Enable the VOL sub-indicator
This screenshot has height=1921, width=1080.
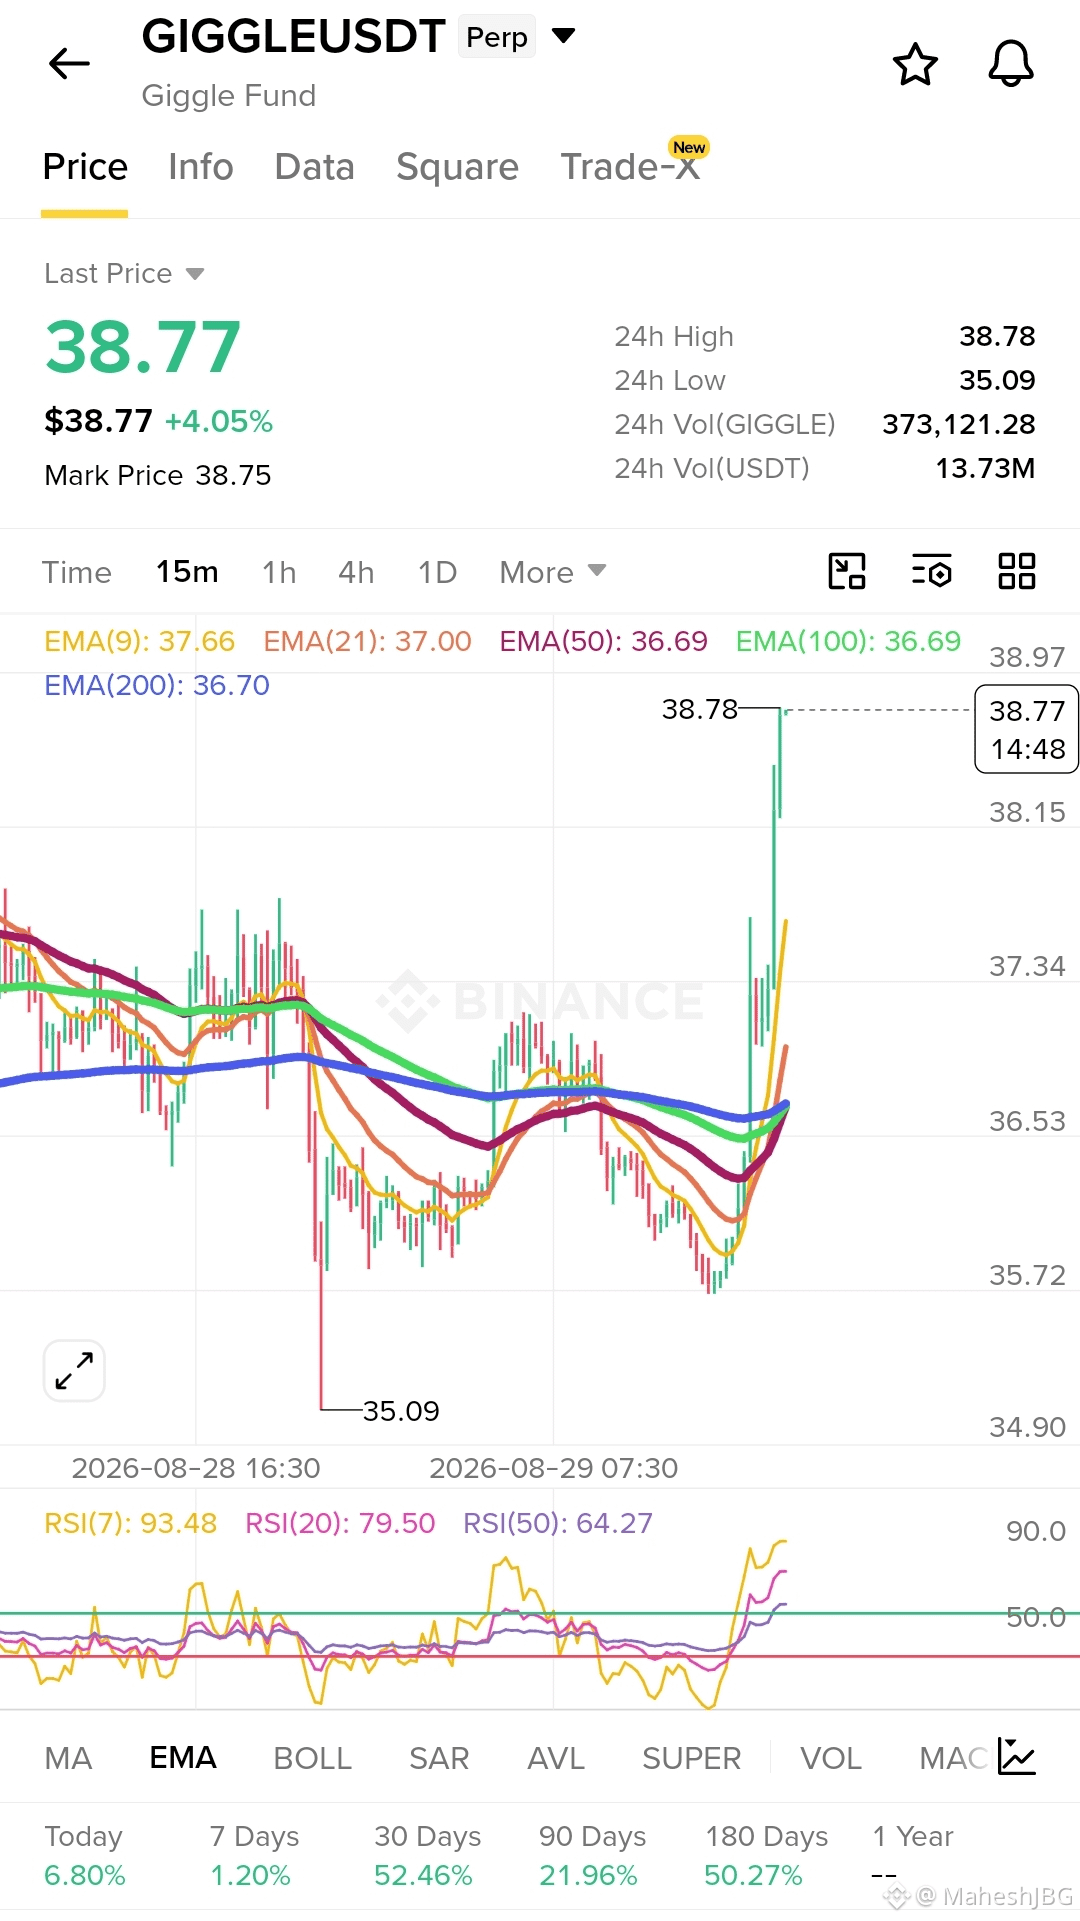pos(831,1758)
